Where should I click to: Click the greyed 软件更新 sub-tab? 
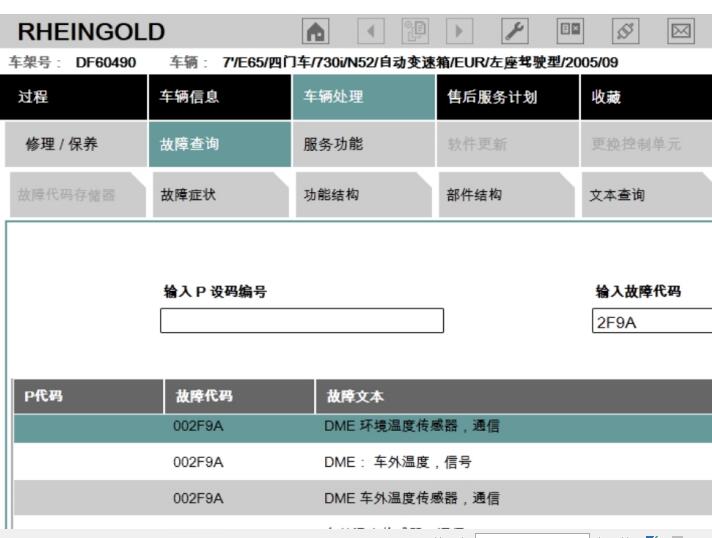pos(508,144)
